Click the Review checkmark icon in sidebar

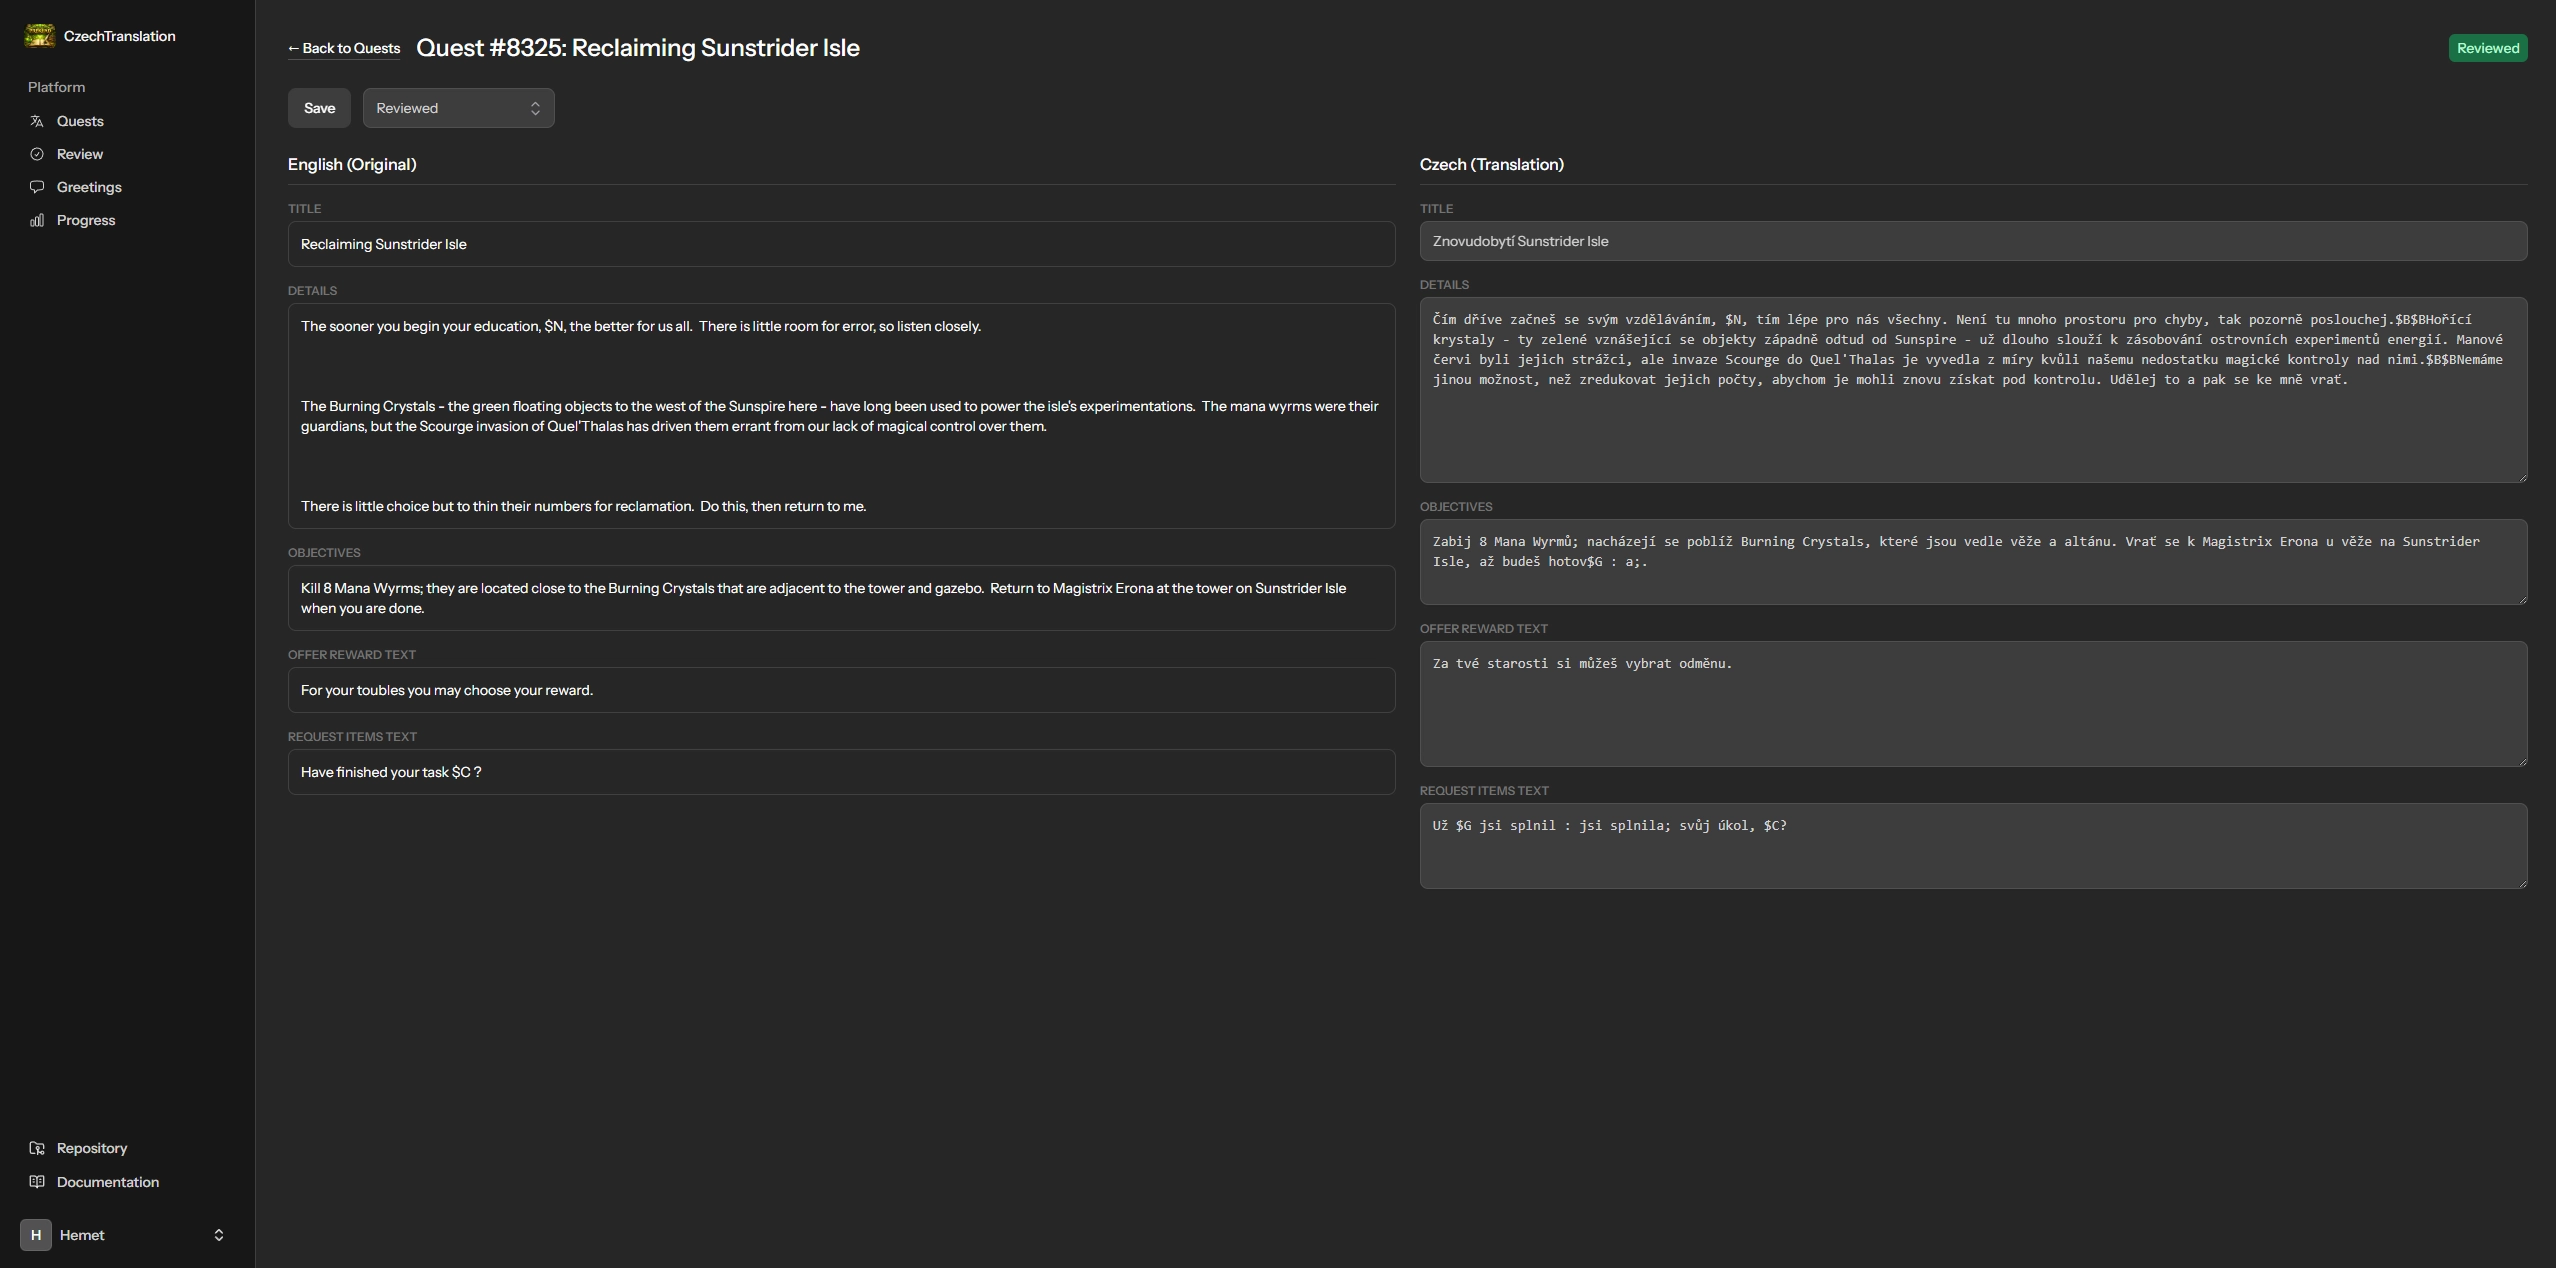[37, 154]
